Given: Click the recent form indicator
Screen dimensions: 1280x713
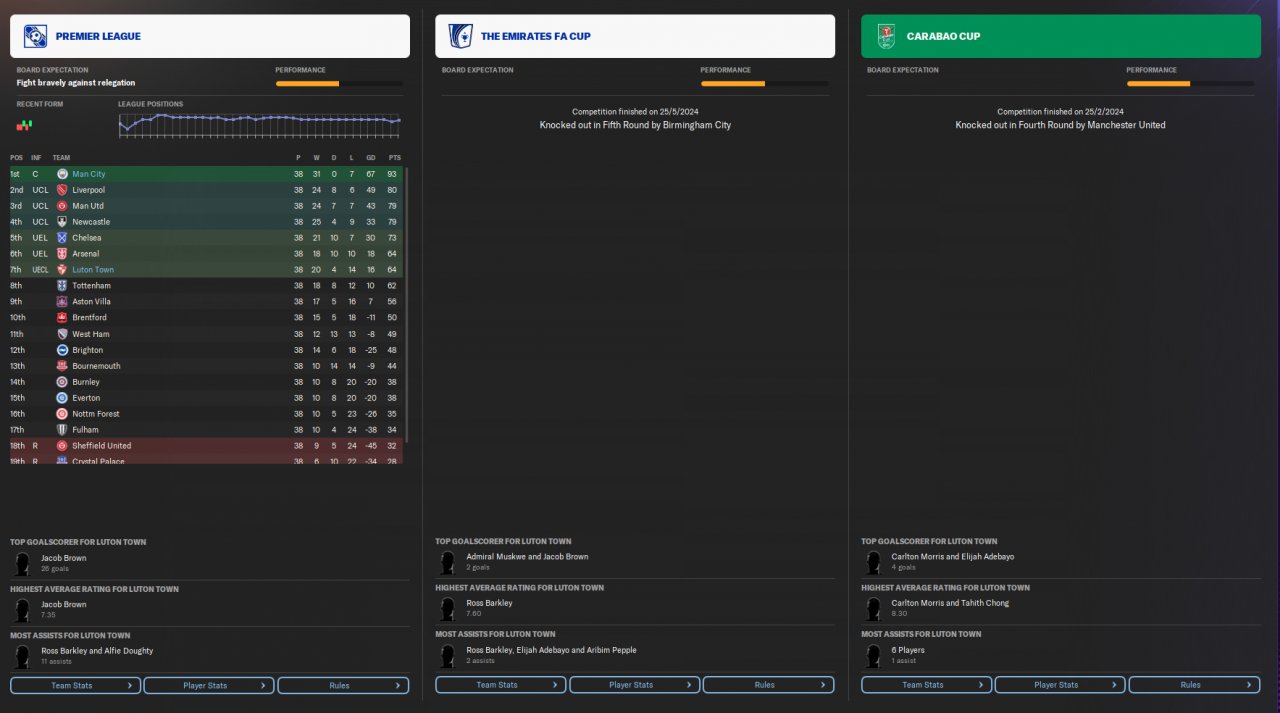Looking at the screenshot, I should 25,124.
